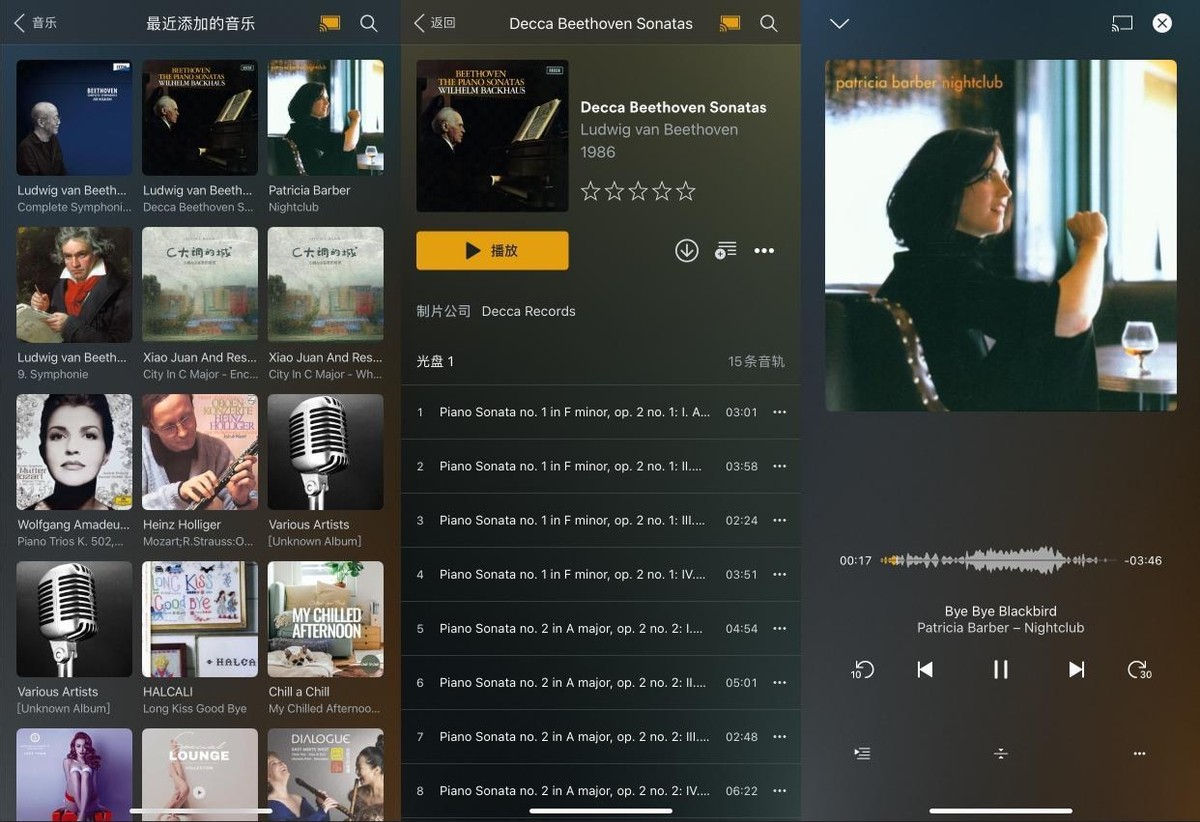This screenshot has height=822, width=1200.
Task: Select track 4 Piano Sonata no. 1: IV
Action: click(x=600, y=574)
